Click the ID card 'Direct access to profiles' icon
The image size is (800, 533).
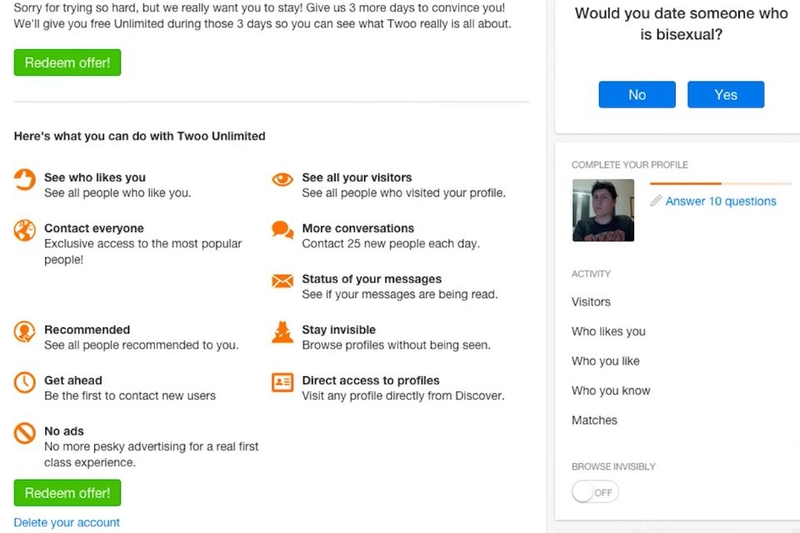282,383
